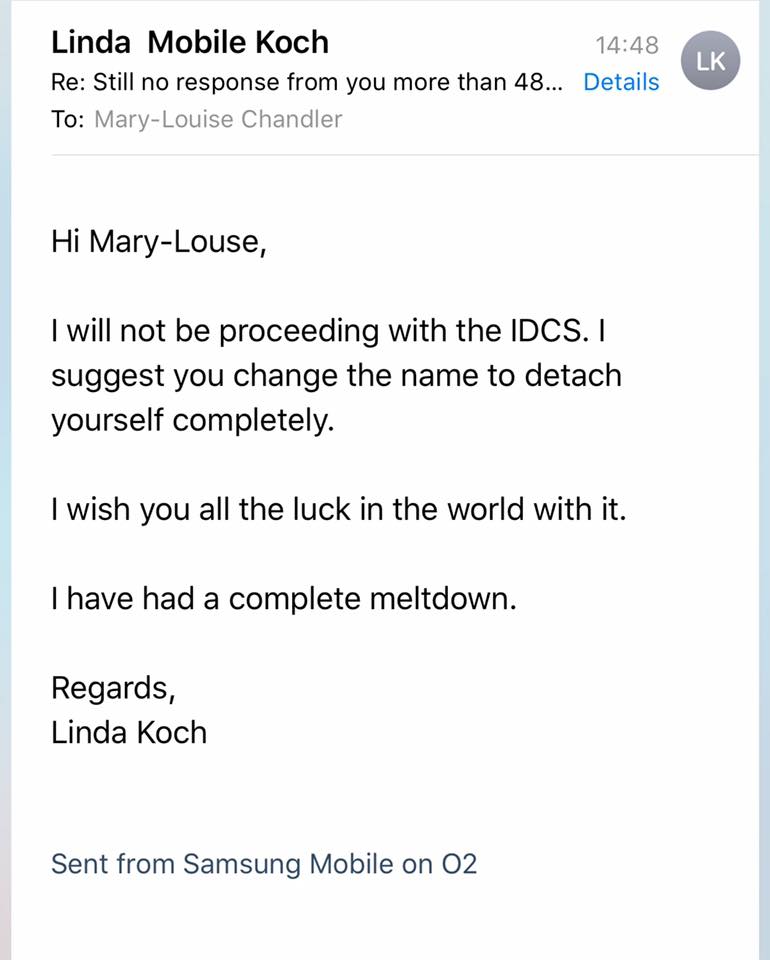Tap the LK contact avatar
The image size is (770, 960).
click(x=710, y=60)
